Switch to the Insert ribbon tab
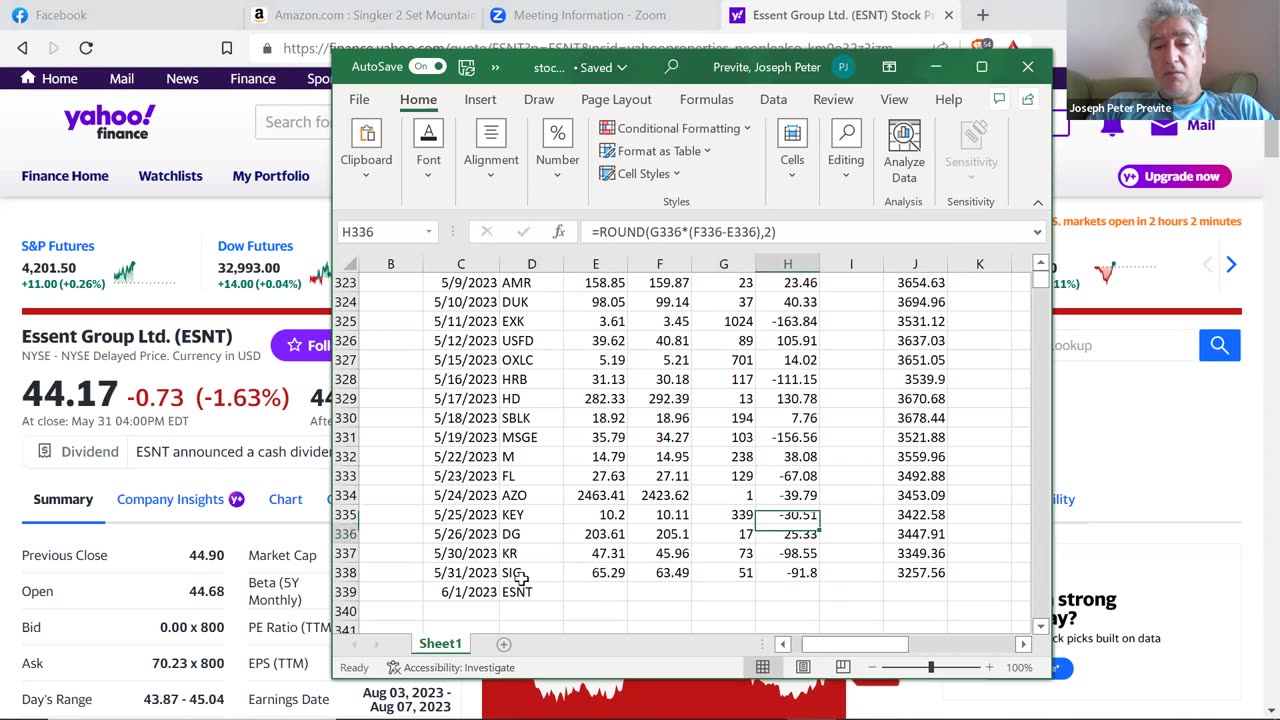The image size is (1280, 720). point(480,99)
